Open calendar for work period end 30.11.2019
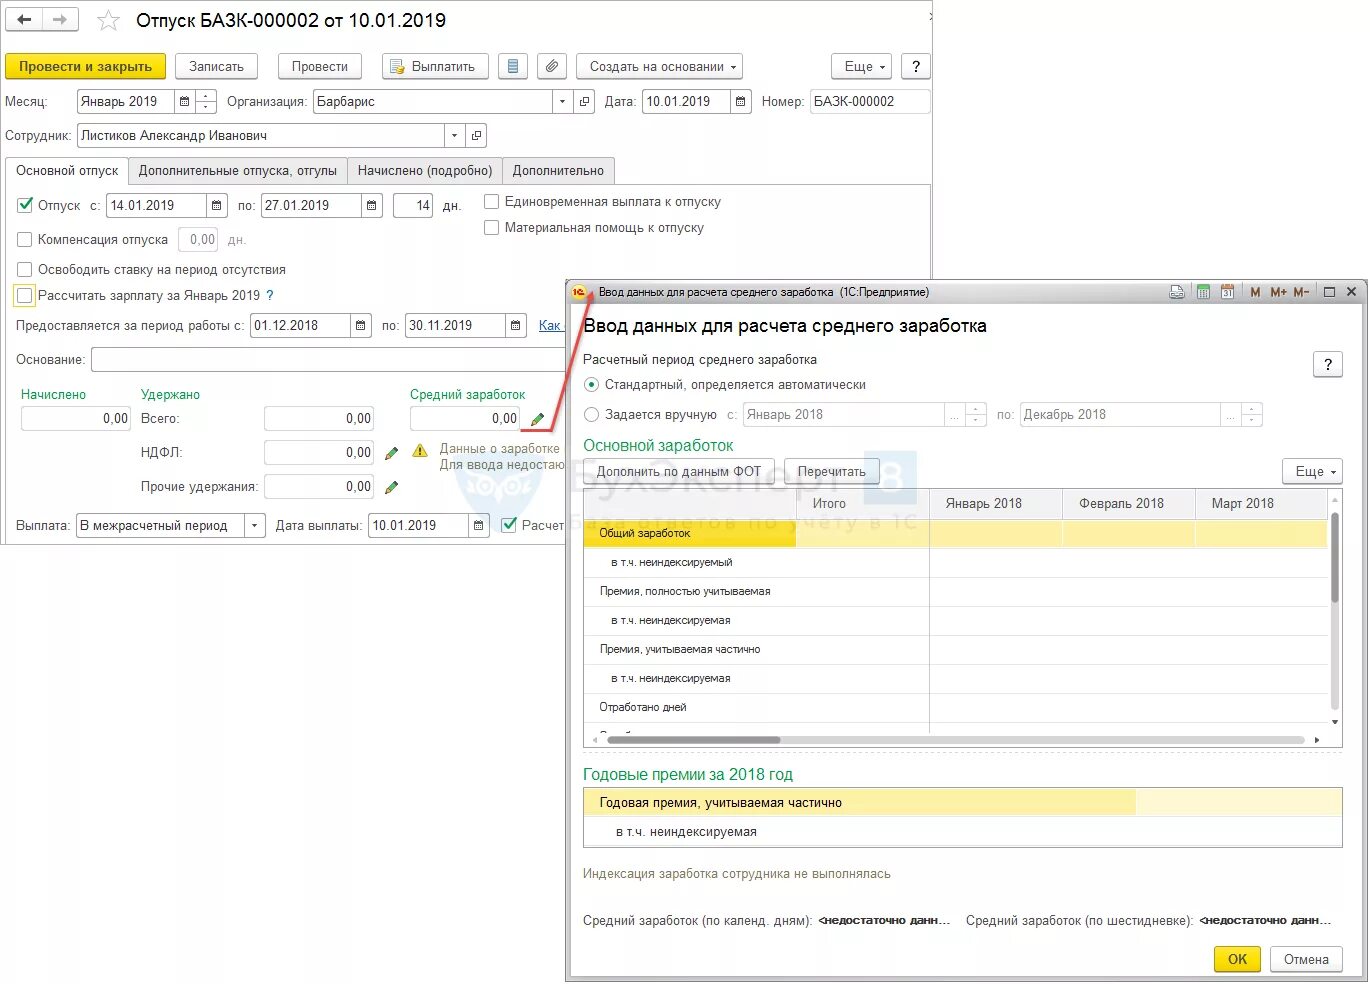The height and width of the screenshot is (984, 1370). click(x=516, y=325)
